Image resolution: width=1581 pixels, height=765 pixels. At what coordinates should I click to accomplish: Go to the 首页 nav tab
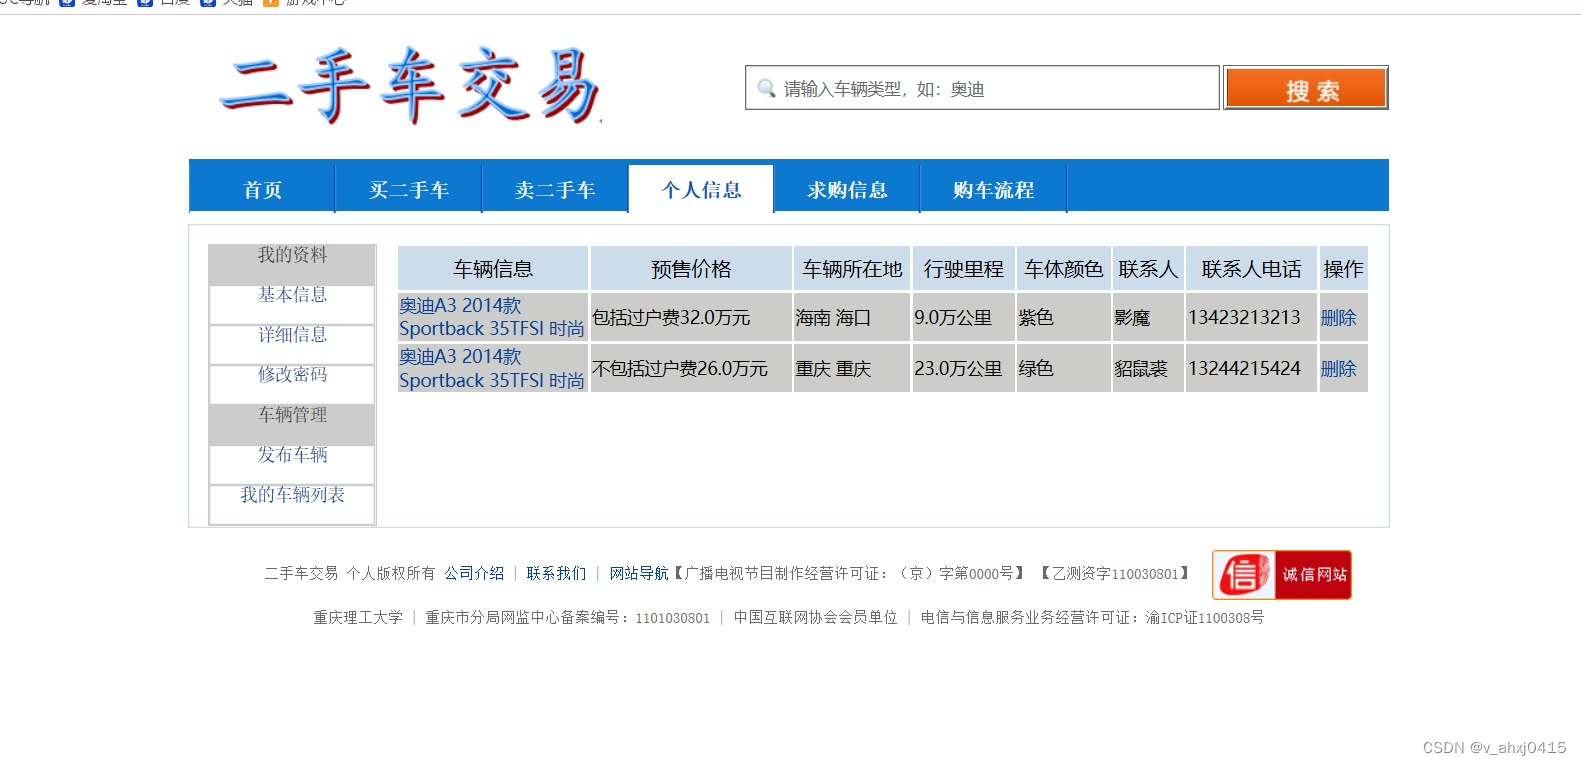[262, 189]
